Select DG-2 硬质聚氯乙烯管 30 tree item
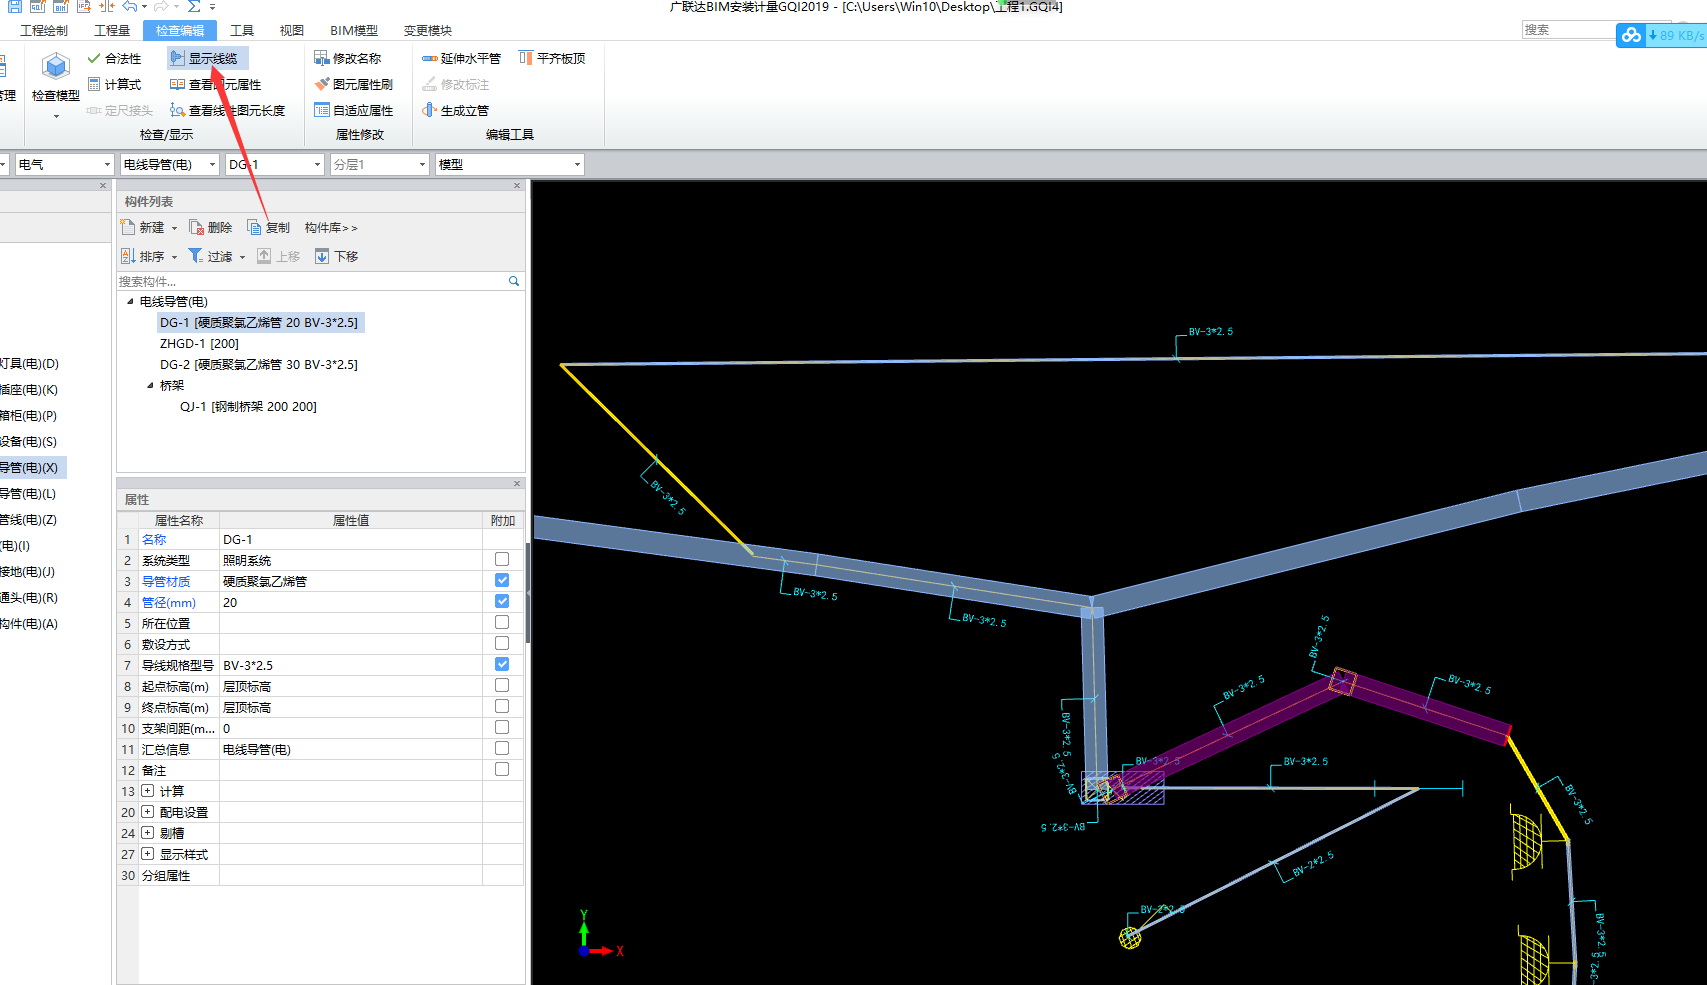The height and width of the screenshot is (985, 1707). (x=259, y=365)
